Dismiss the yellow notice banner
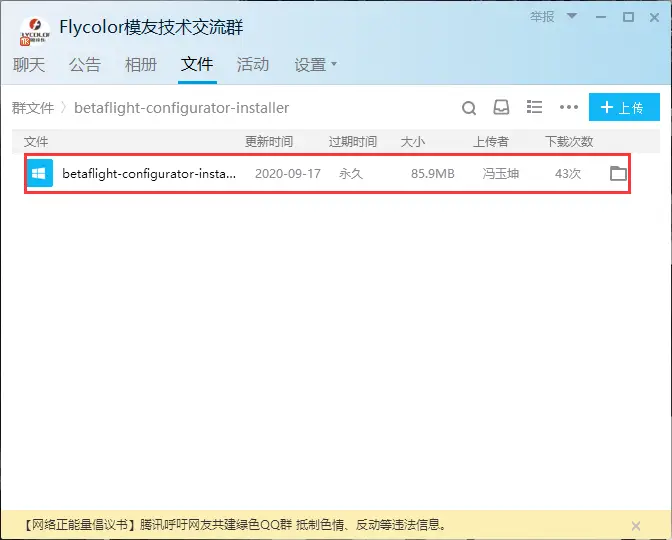 click(636, 525)
